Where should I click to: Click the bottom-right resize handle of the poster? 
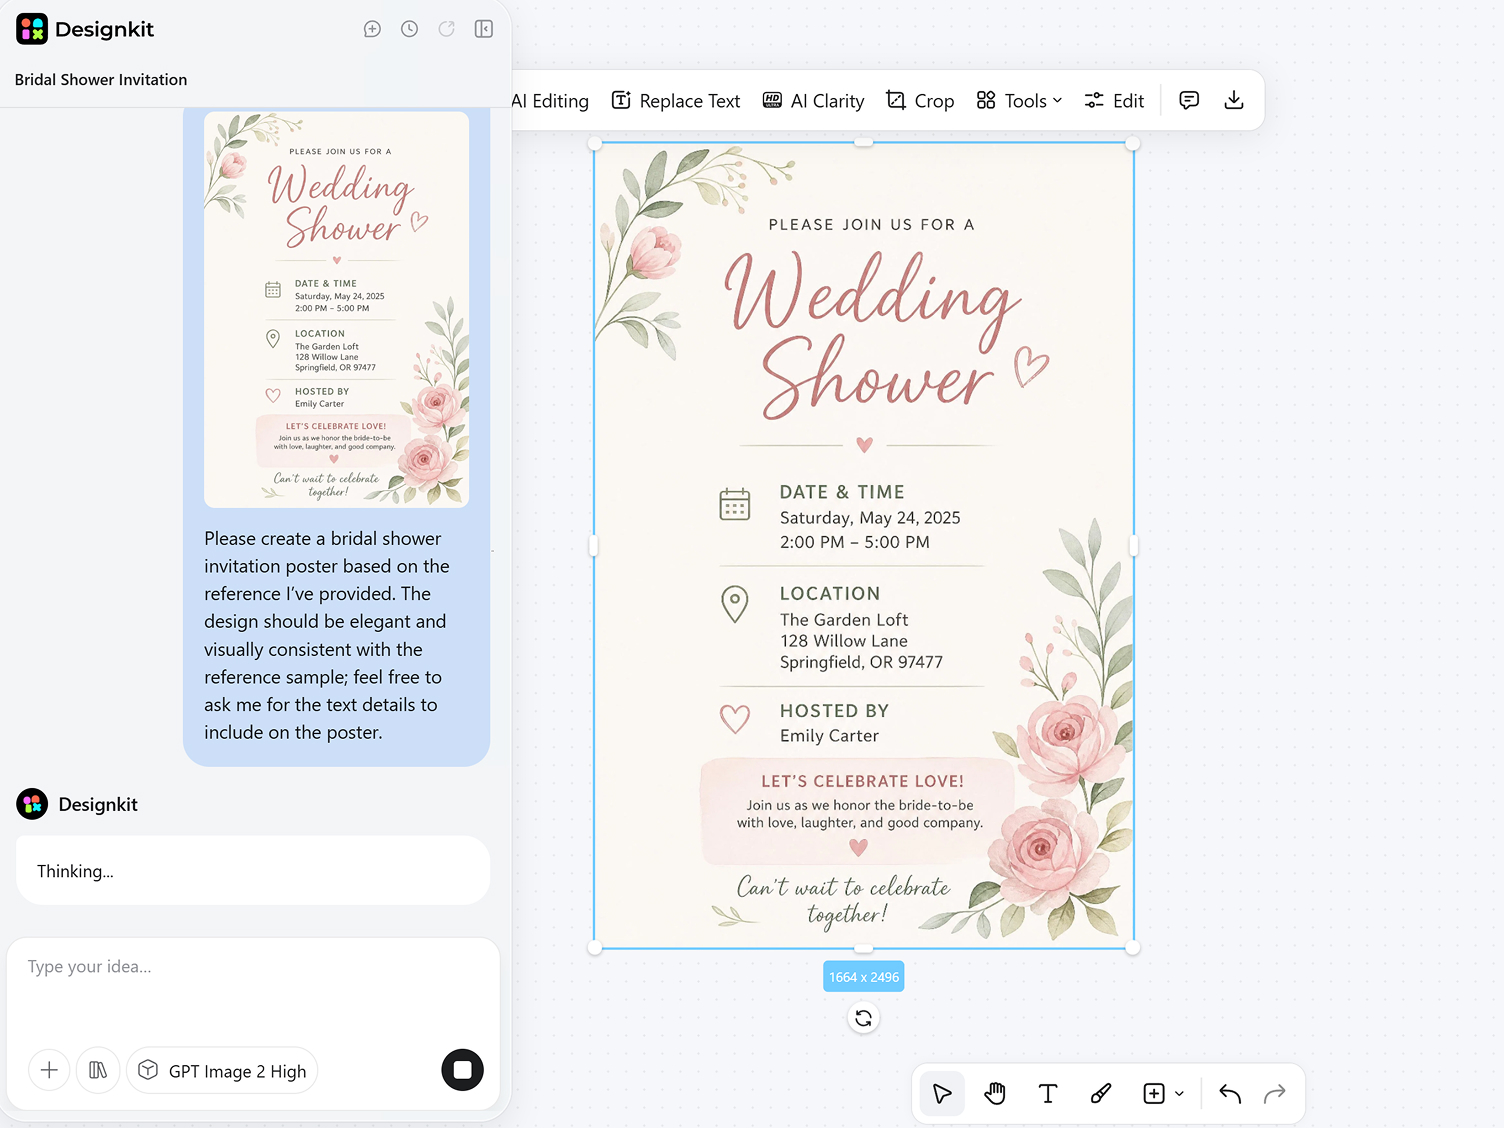1133,948
